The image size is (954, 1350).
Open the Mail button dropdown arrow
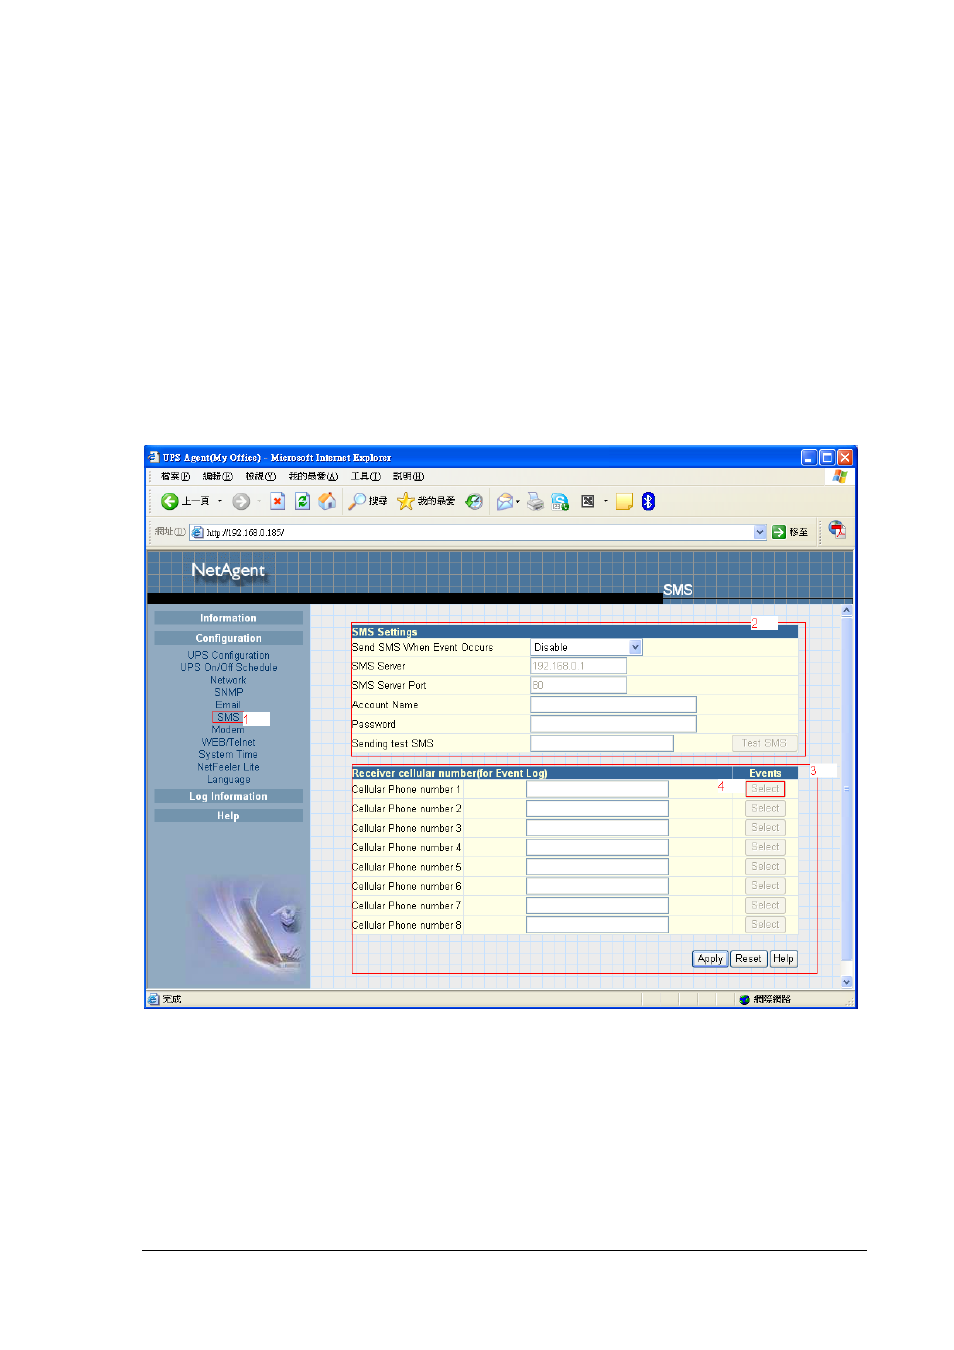pyautogui.click(x=518, y=502)
